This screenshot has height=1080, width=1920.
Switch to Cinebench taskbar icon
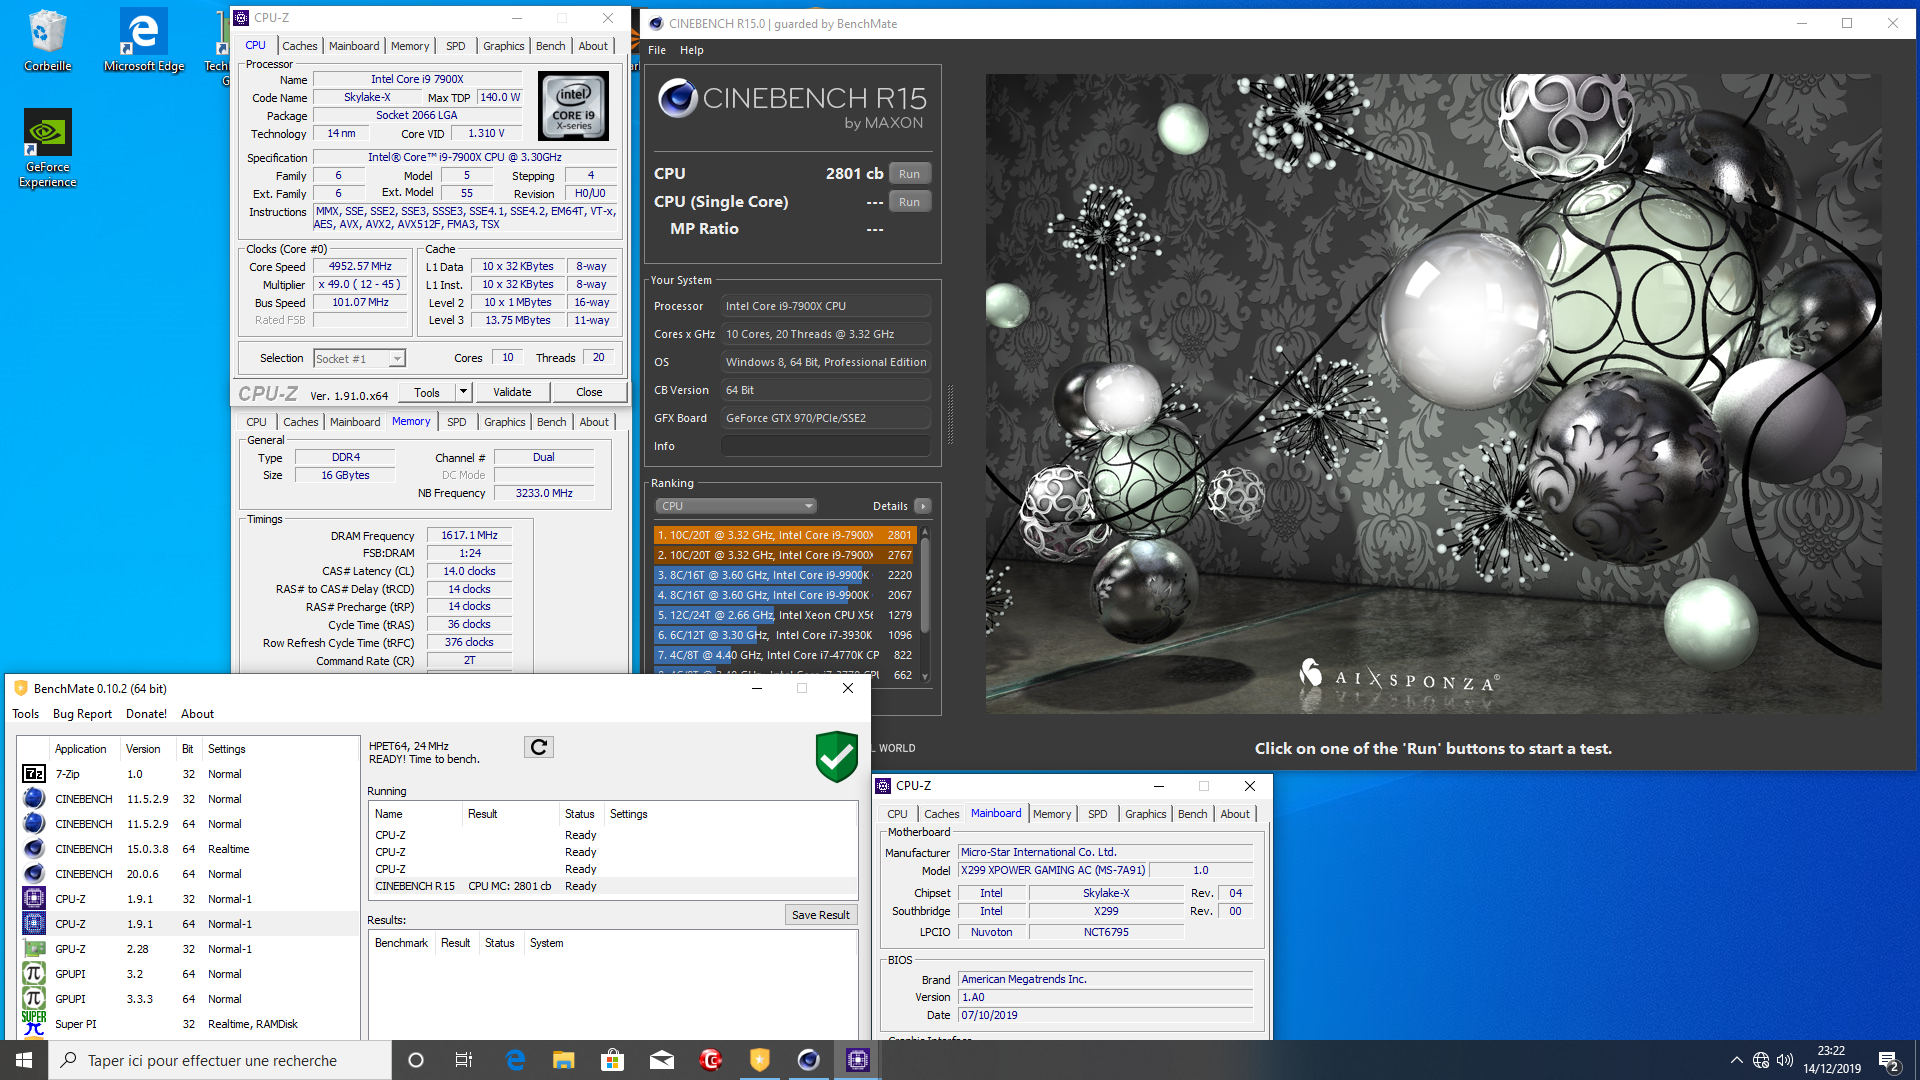[x=809, y=1060]
